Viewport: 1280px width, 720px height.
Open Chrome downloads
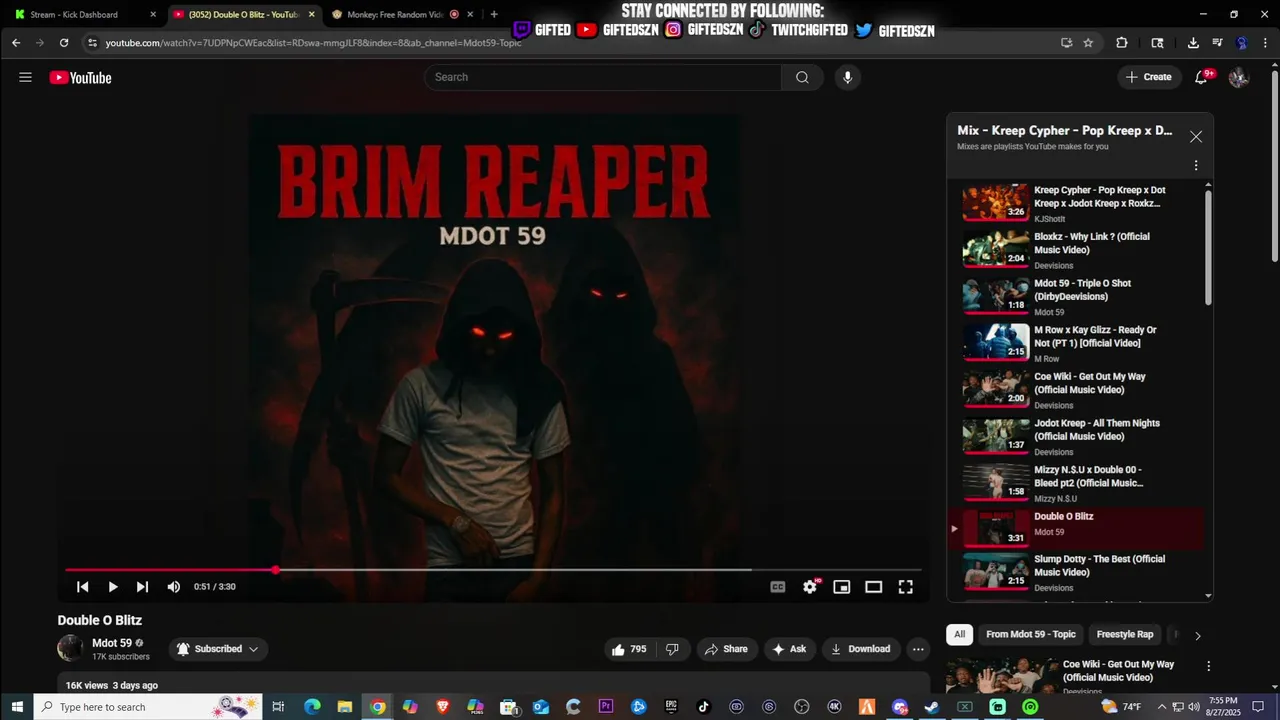click(x=1193, y=43)
